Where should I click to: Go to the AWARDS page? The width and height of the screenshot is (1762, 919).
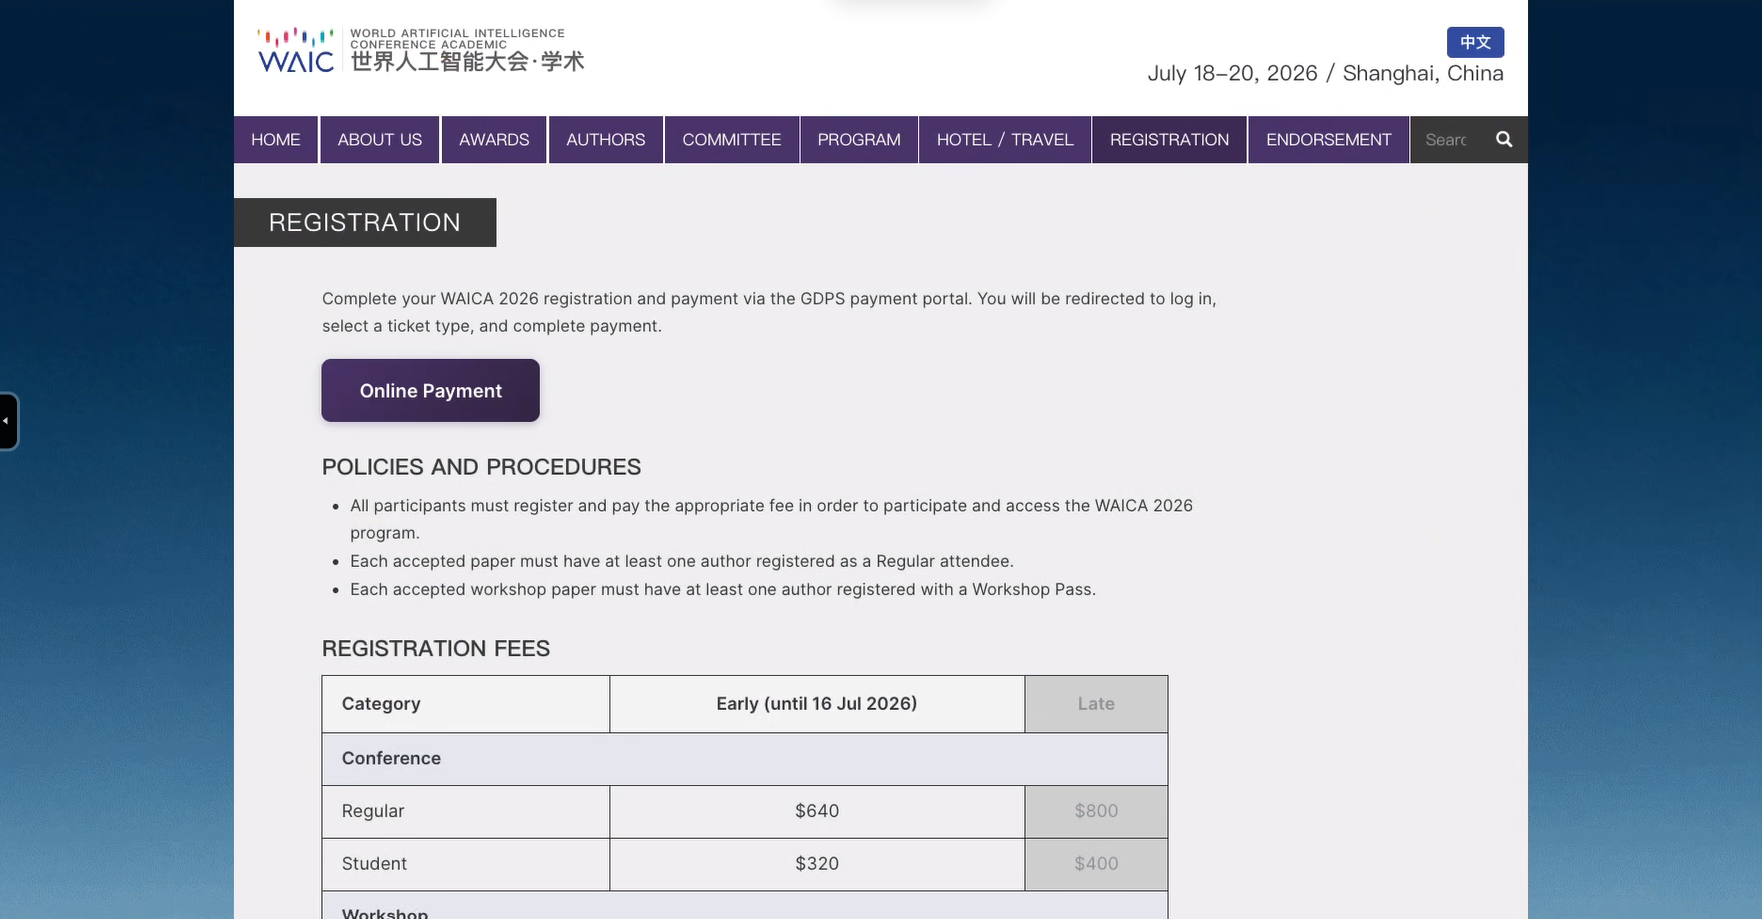point(494,139)
